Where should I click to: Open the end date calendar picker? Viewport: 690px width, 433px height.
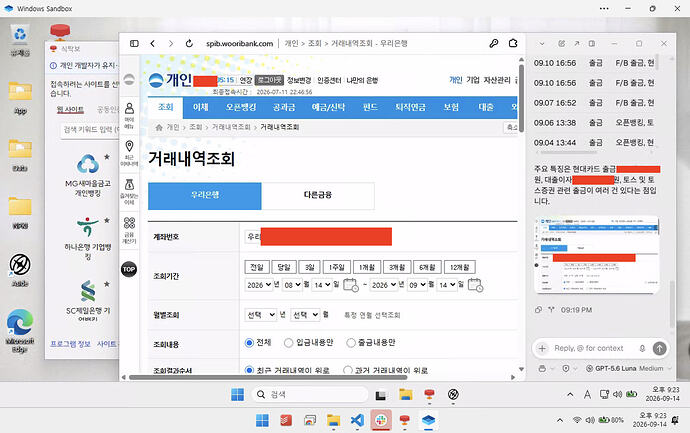point(475,285)
